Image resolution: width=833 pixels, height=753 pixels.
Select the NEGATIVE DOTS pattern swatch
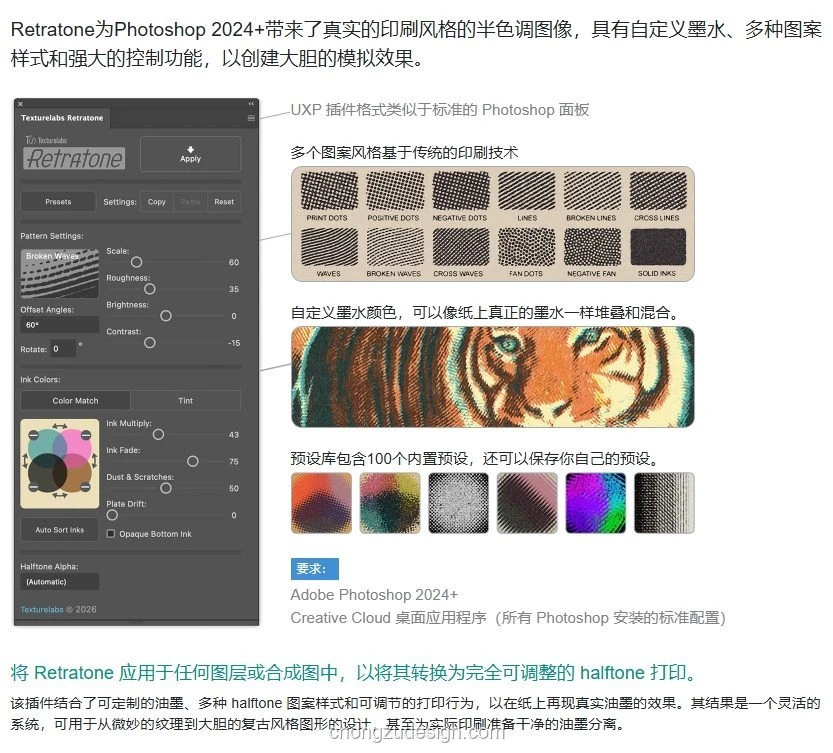tap(460, 191)
